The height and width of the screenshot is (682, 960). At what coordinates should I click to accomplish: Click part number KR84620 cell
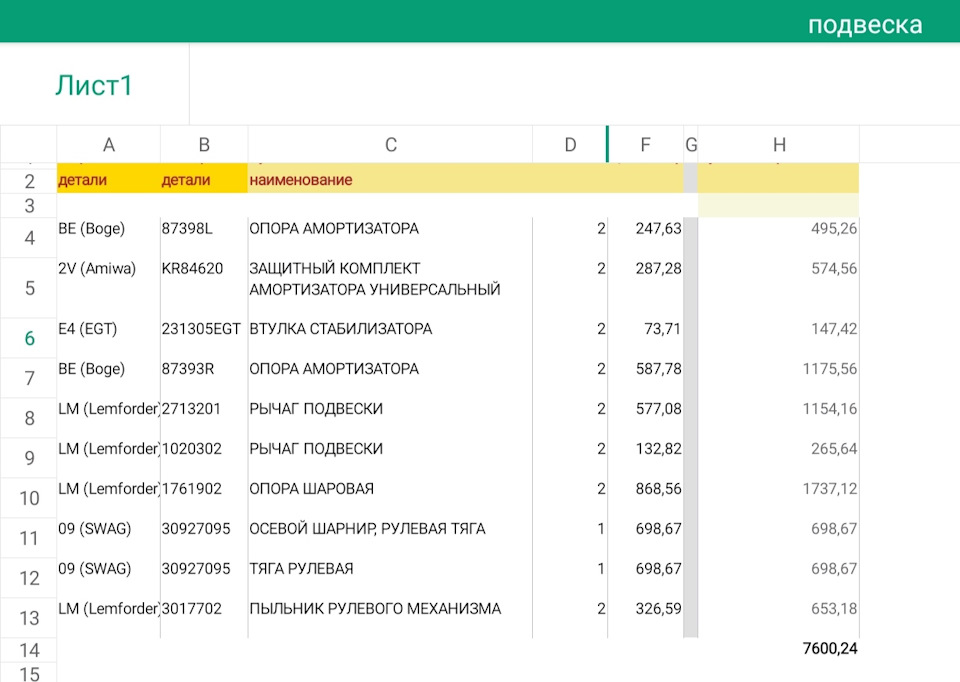point(192,269)
